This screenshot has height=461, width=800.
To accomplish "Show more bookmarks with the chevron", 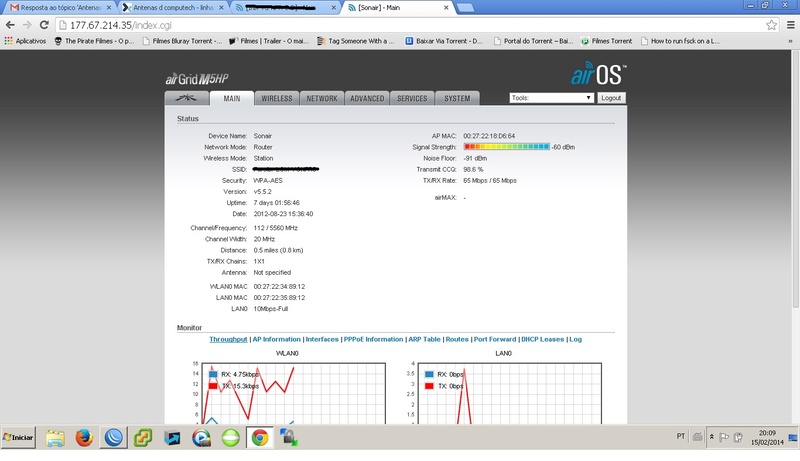I will pos(790,41).
